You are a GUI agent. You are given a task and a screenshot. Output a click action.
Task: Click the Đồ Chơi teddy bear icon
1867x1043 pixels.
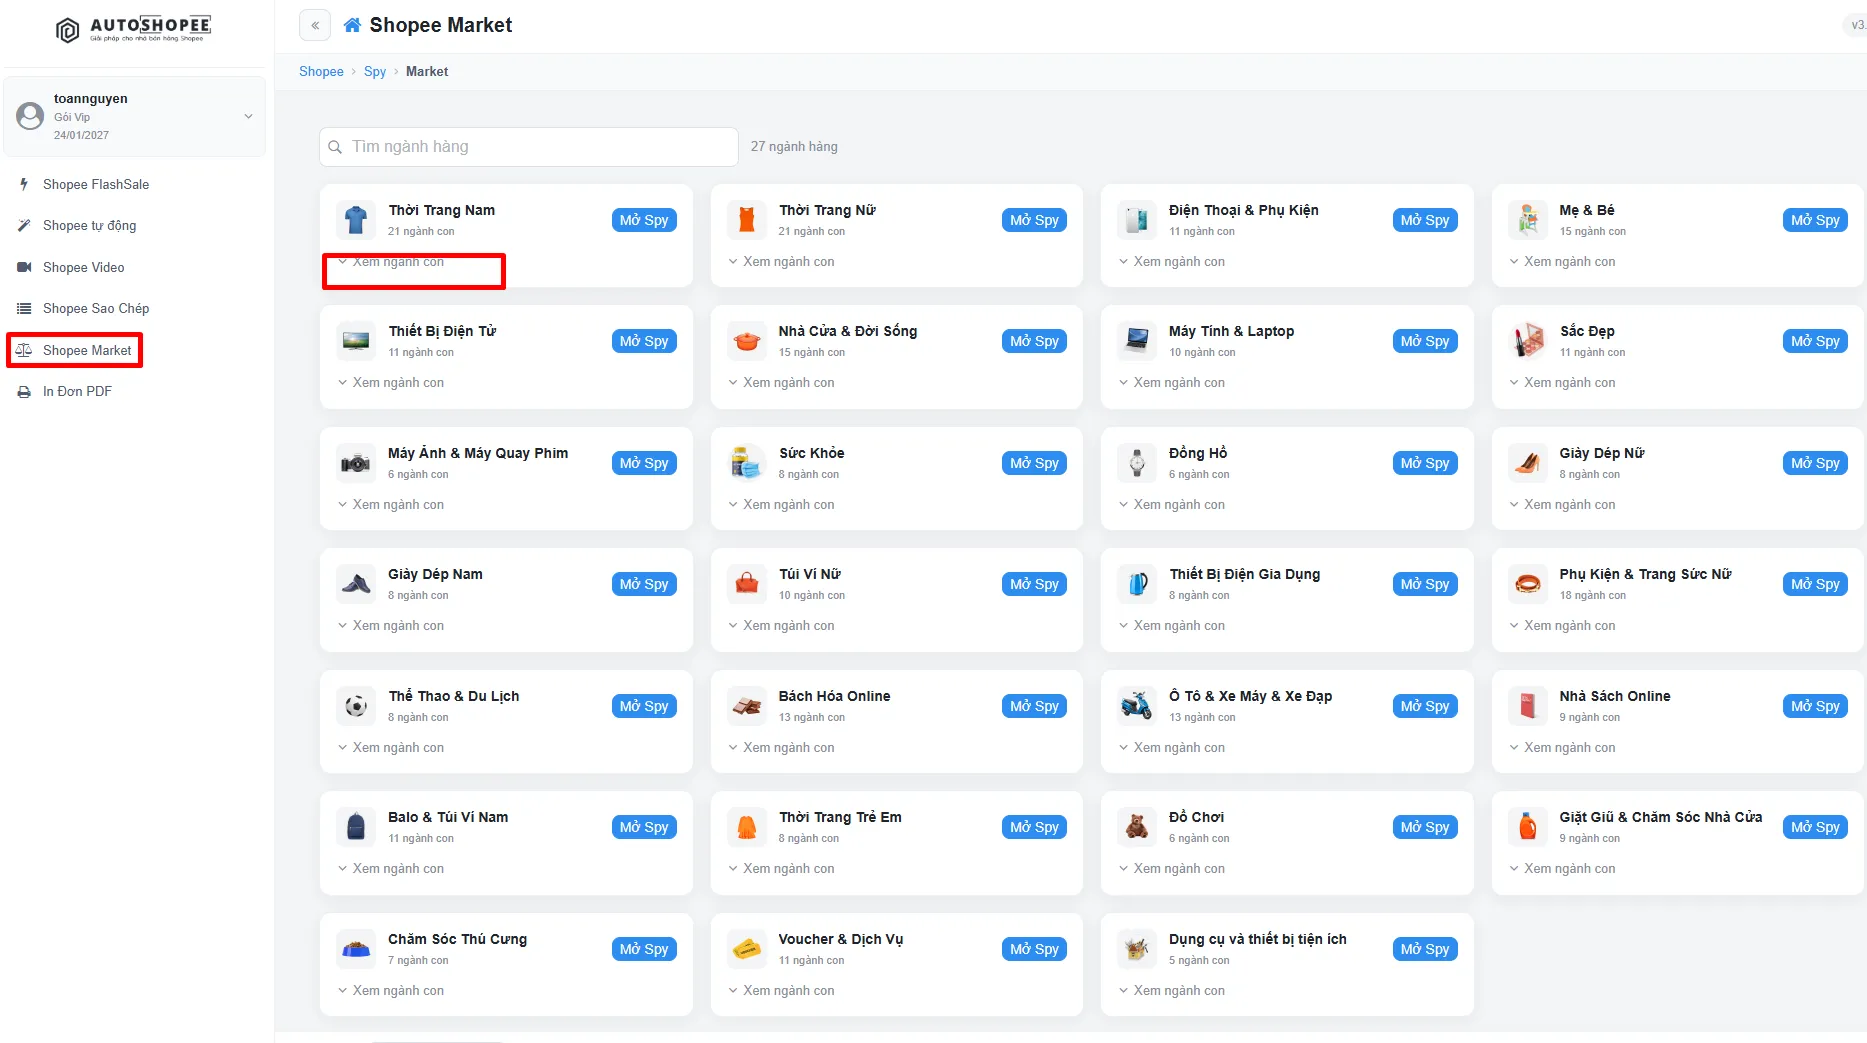click(1137, 827)
